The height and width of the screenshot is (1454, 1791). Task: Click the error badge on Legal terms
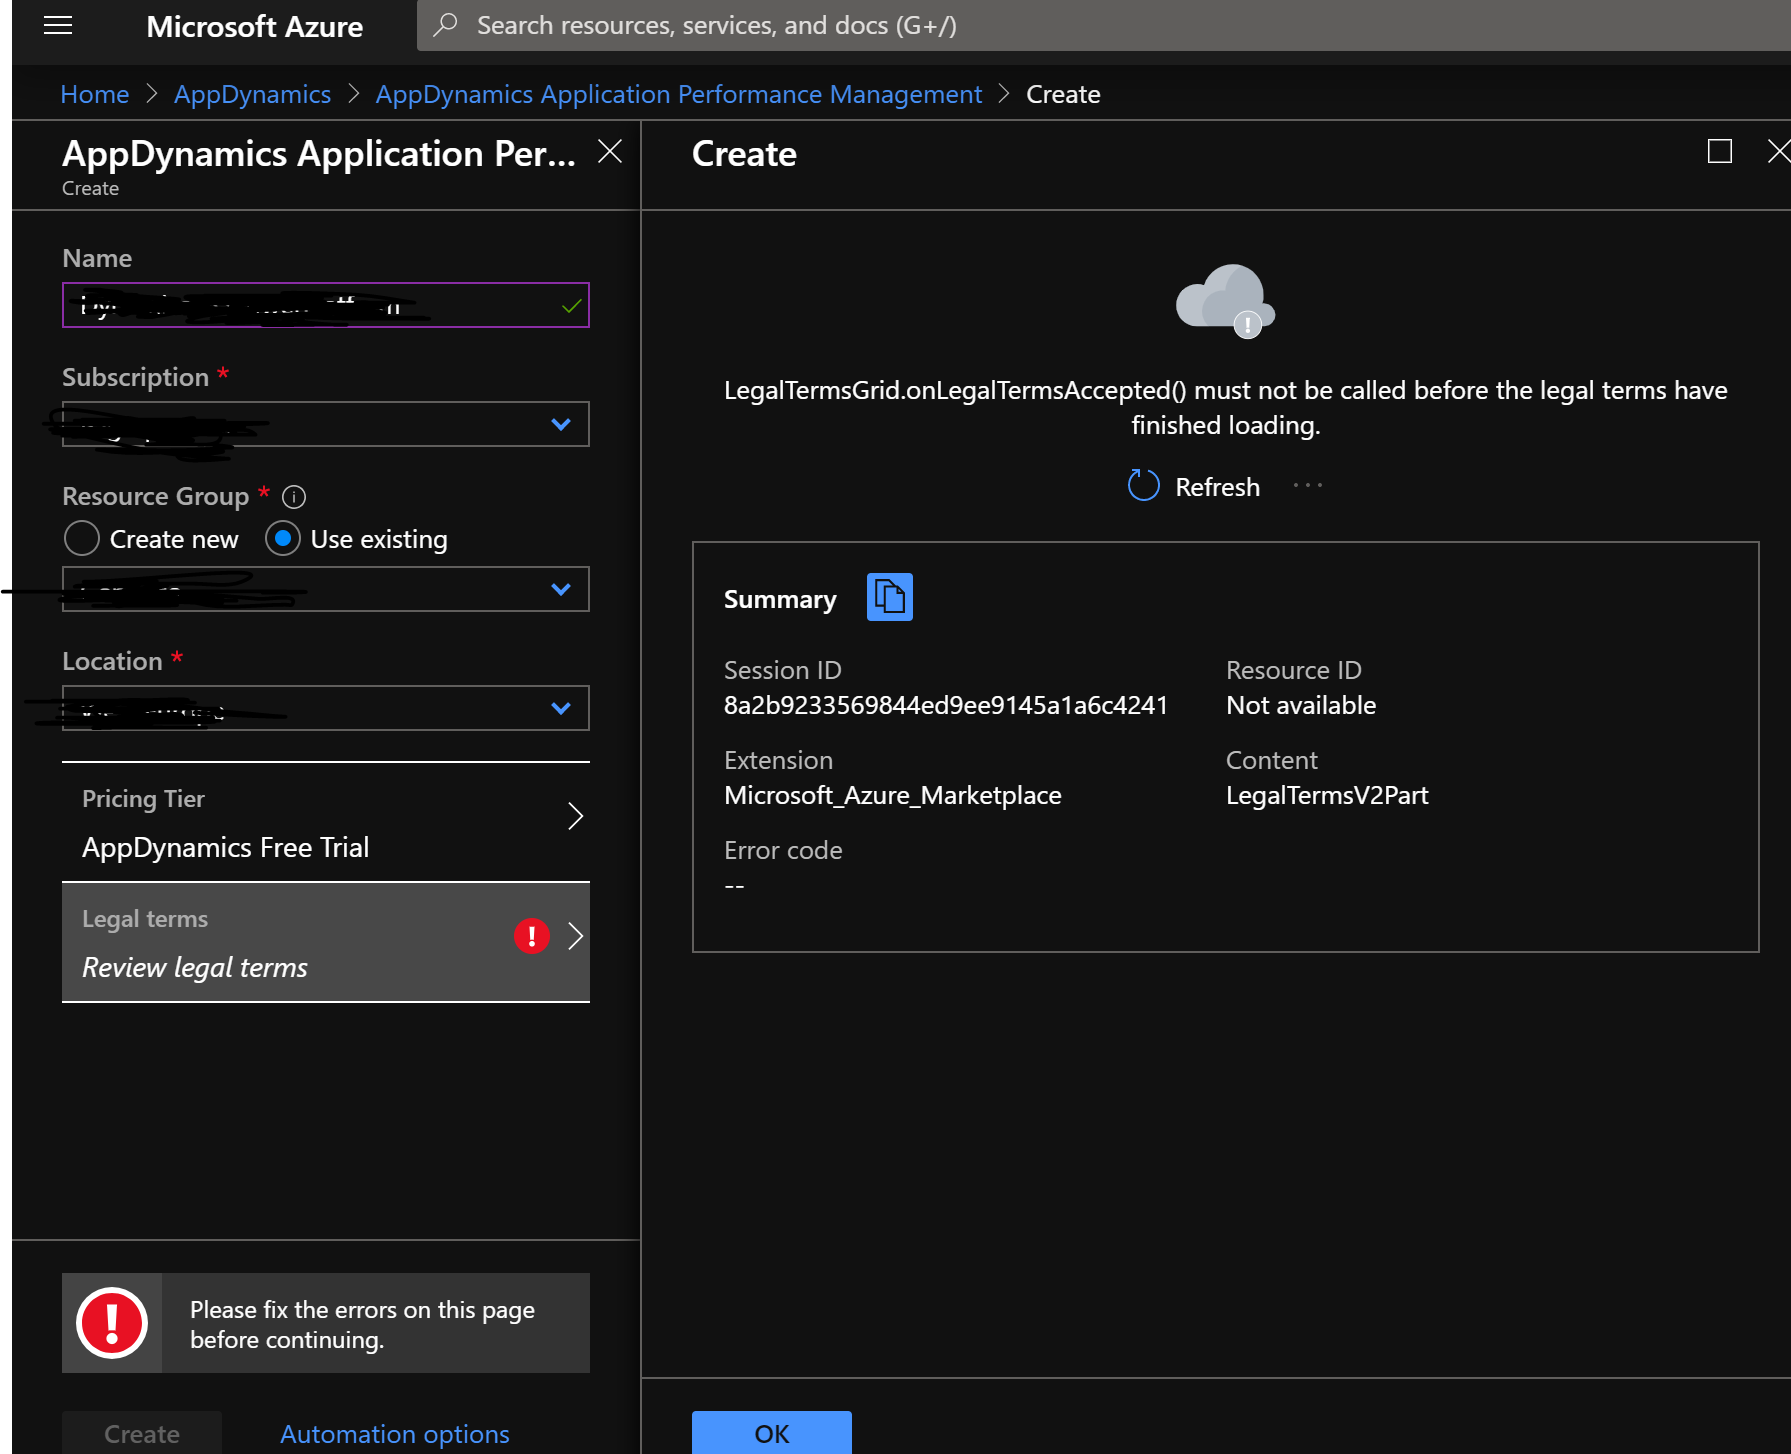[x=531, y=936]
